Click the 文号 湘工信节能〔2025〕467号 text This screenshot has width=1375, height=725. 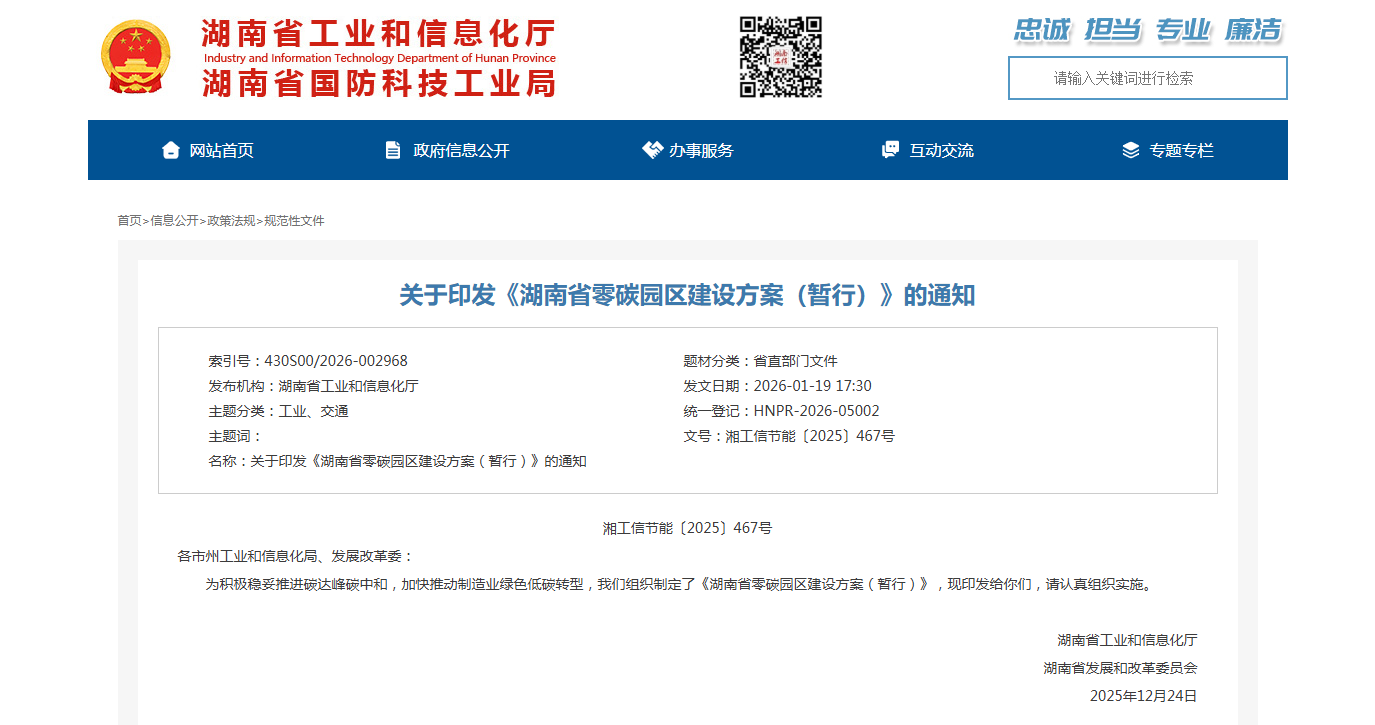pos(786,435)
